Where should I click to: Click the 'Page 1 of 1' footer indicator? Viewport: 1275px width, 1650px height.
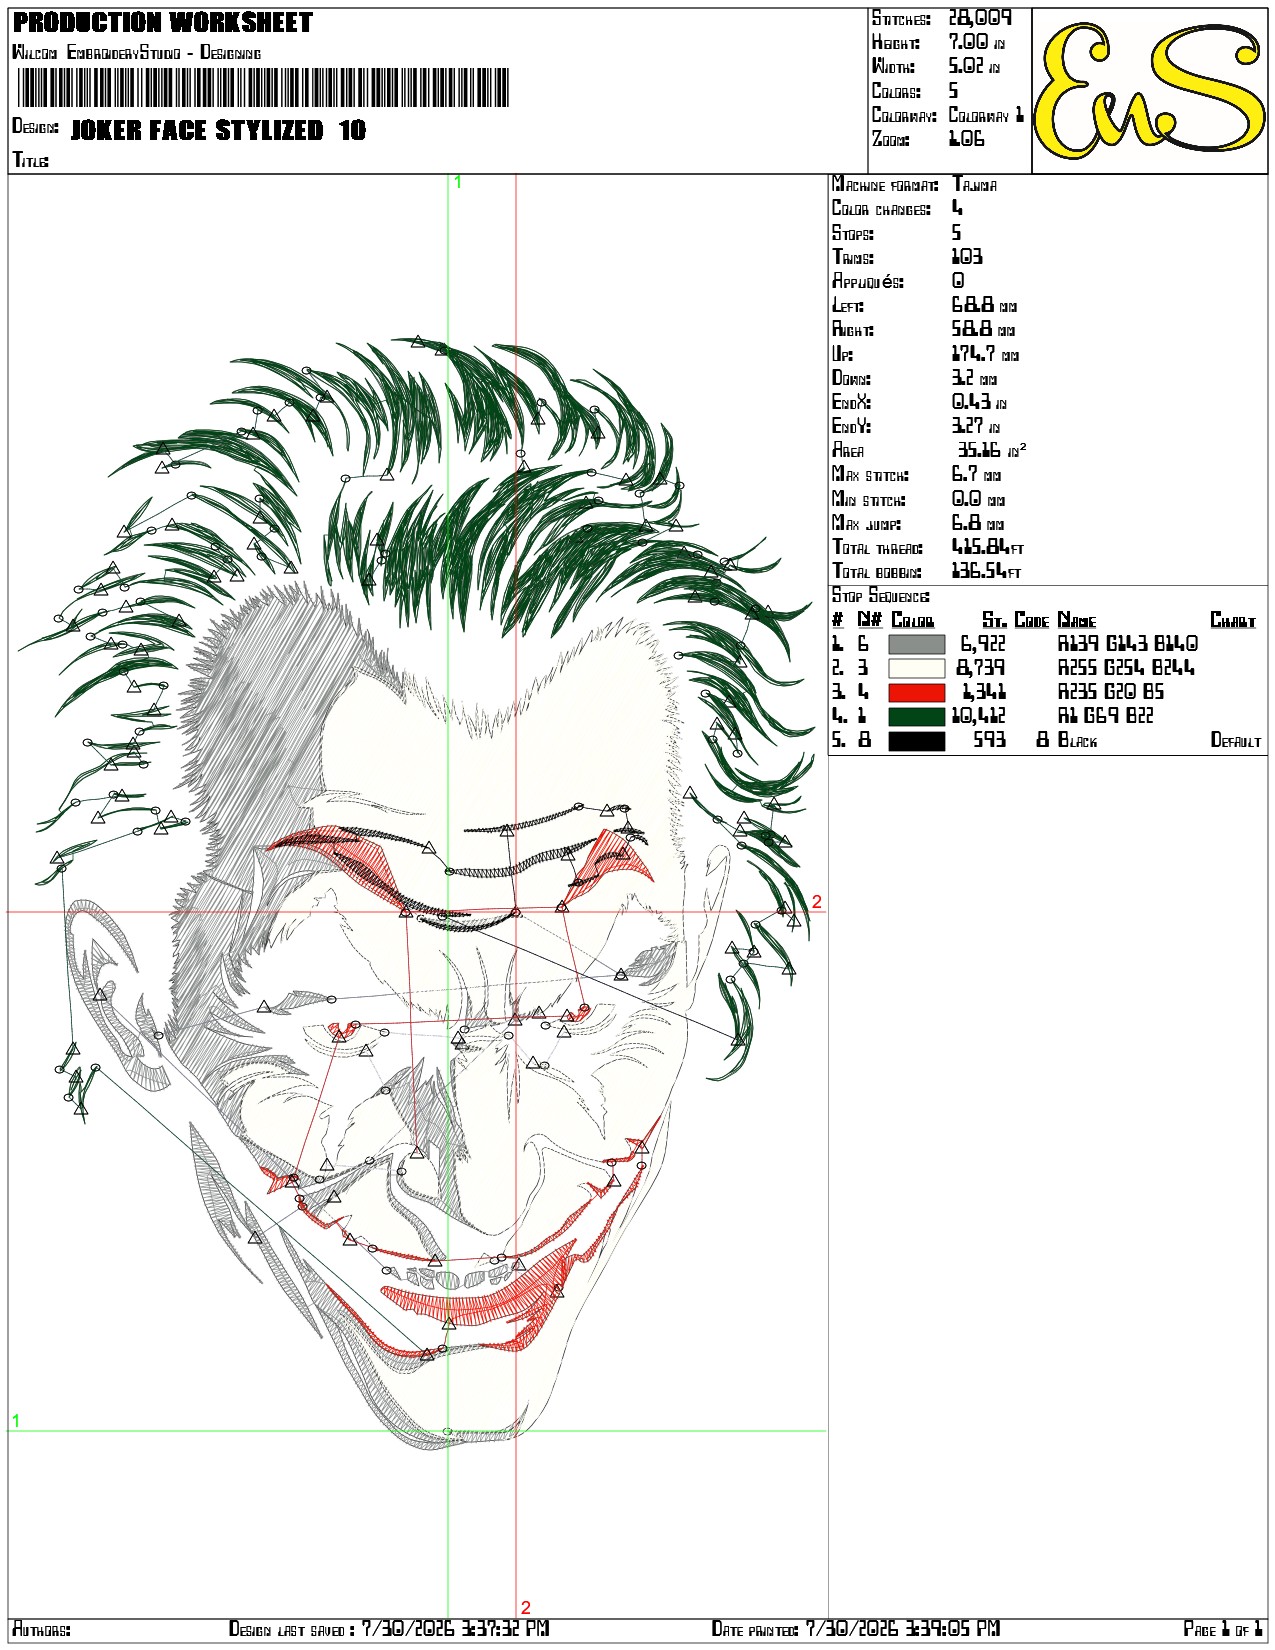tap(1223, 1629)
